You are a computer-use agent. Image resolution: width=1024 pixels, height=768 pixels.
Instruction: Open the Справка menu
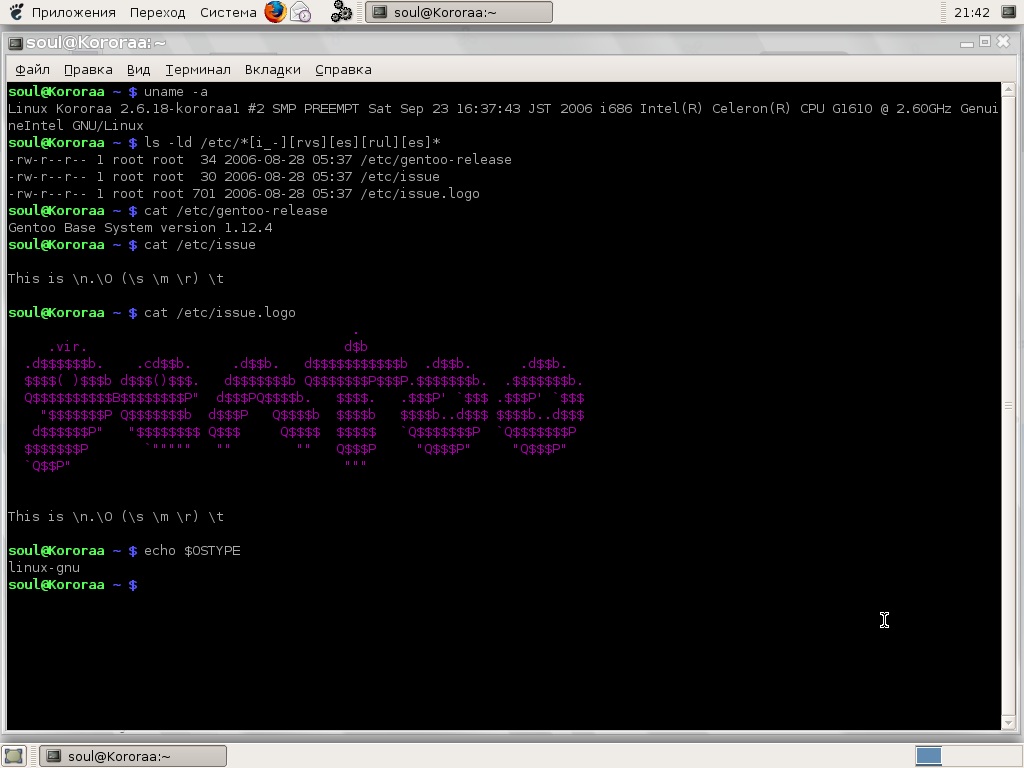tap(344, 69)
